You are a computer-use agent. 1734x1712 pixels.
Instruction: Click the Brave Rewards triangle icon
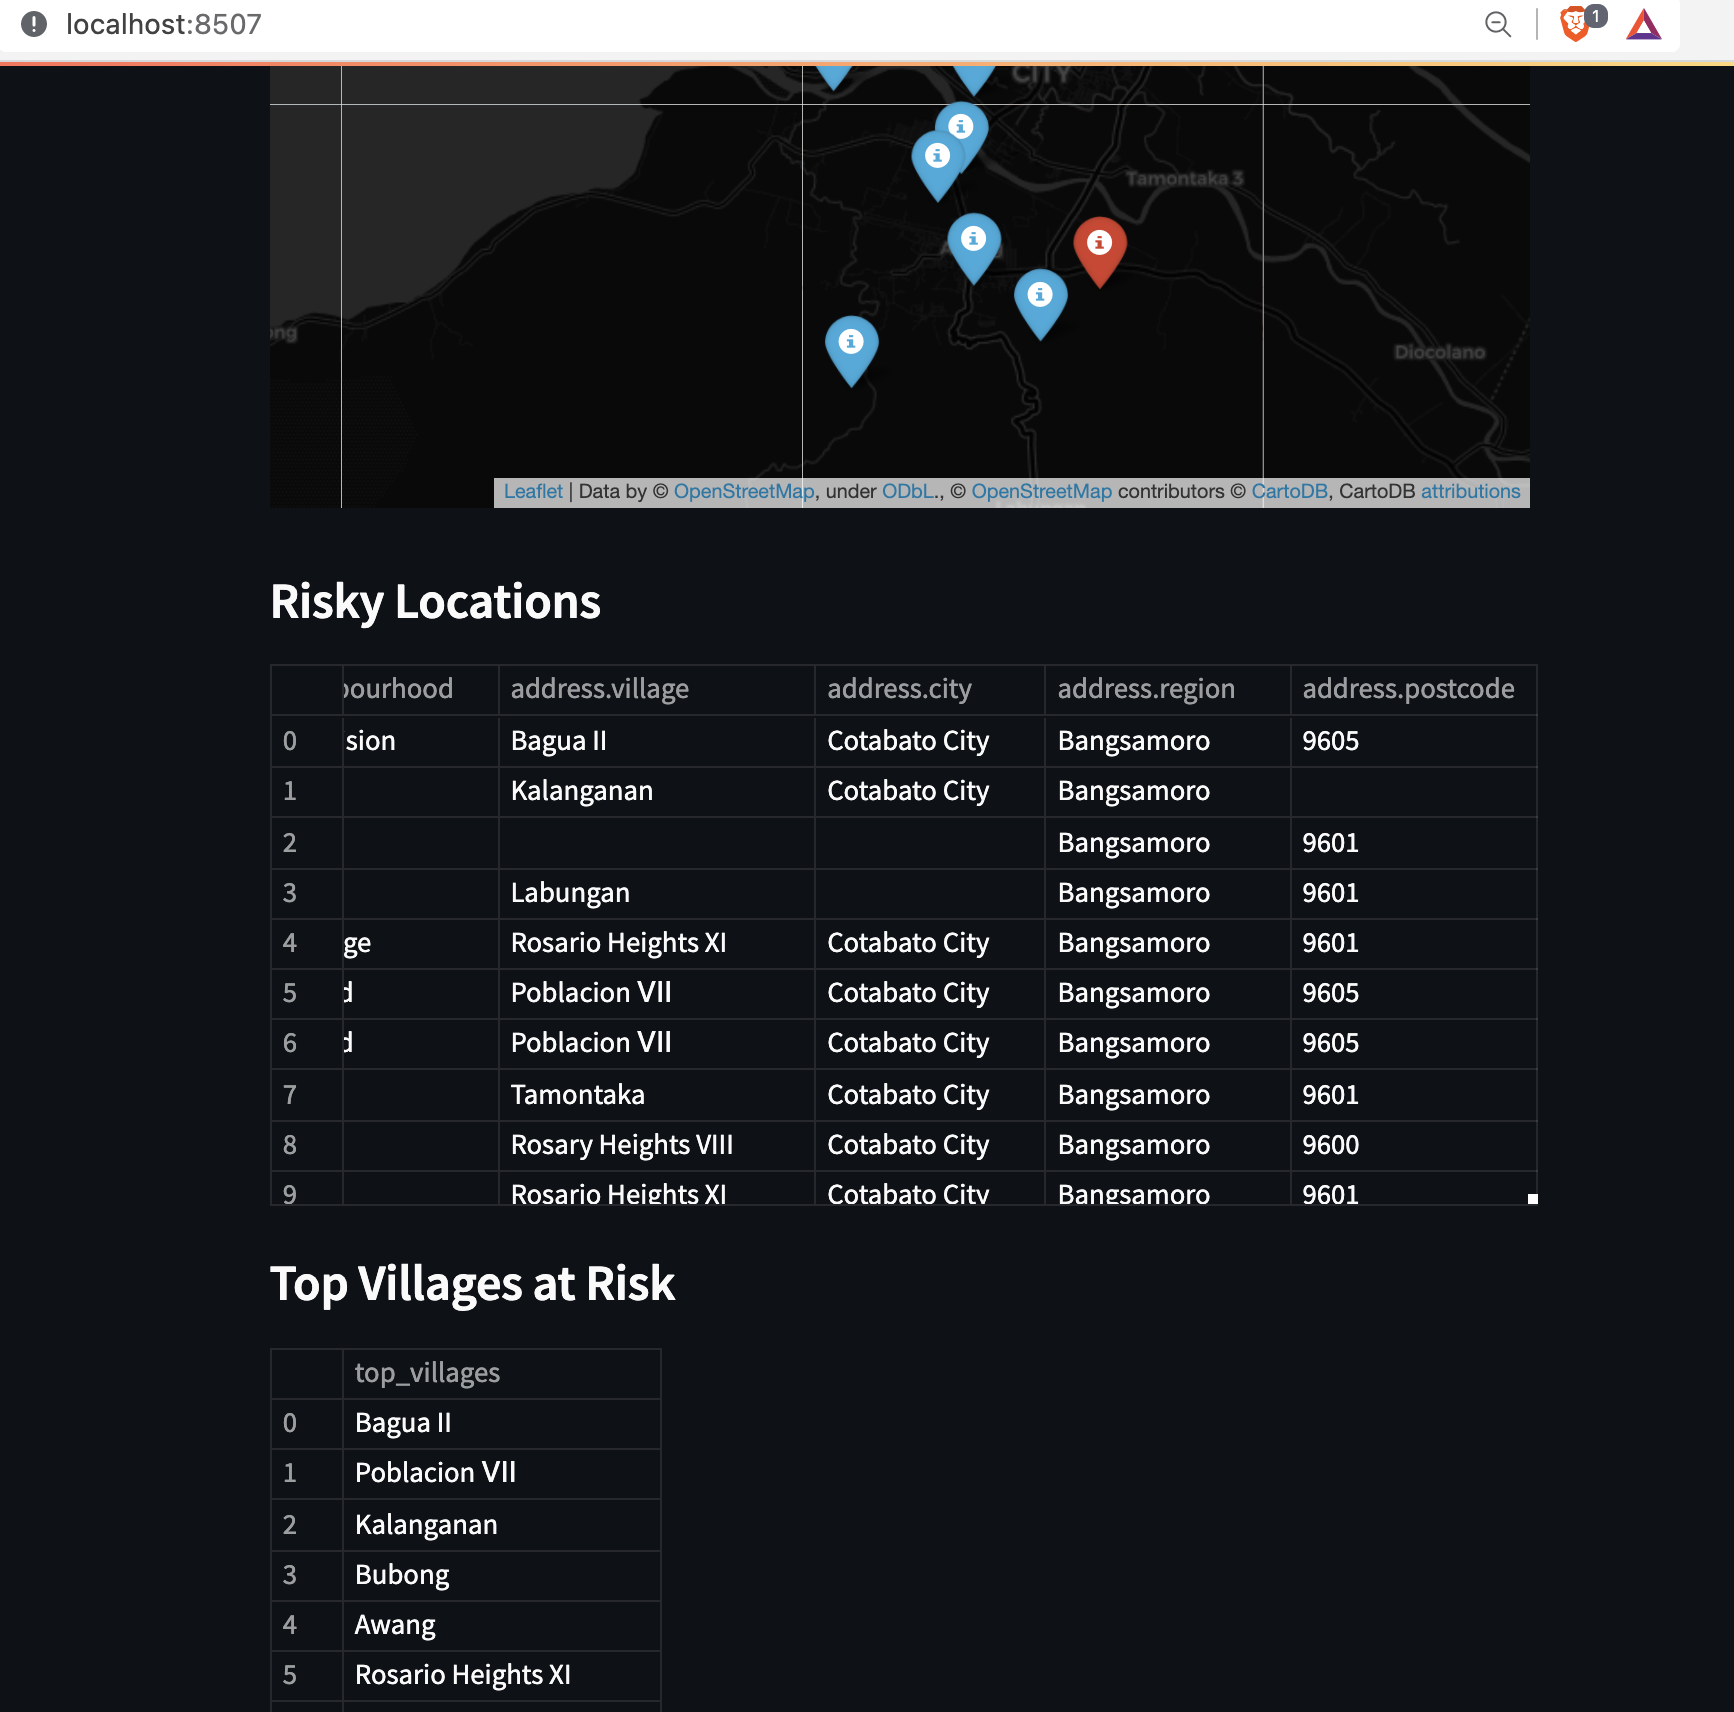coord(1644,24)
